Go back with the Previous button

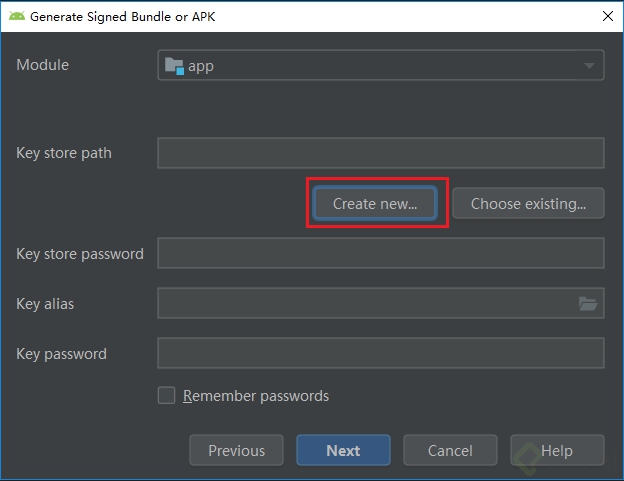click(x=236, y=450)
